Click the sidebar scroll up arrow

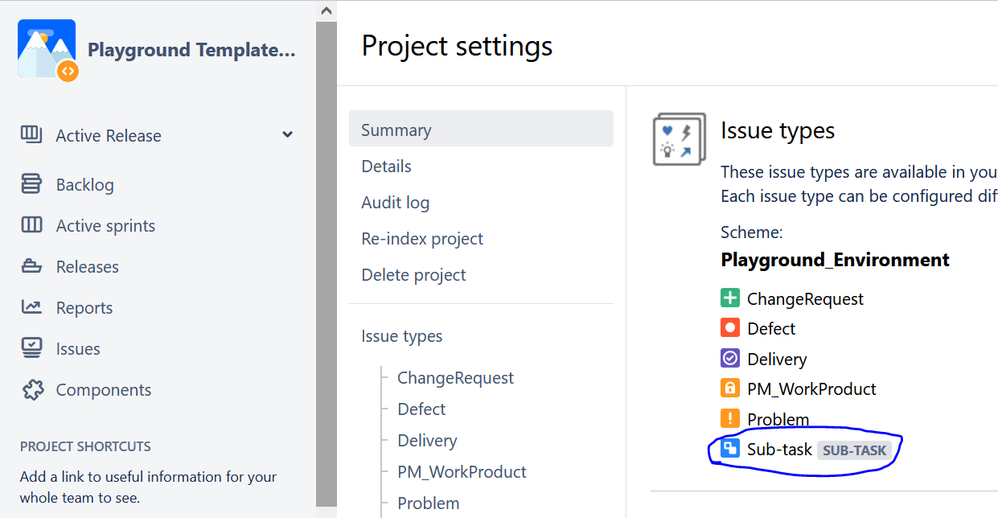(x=326, y=10)
